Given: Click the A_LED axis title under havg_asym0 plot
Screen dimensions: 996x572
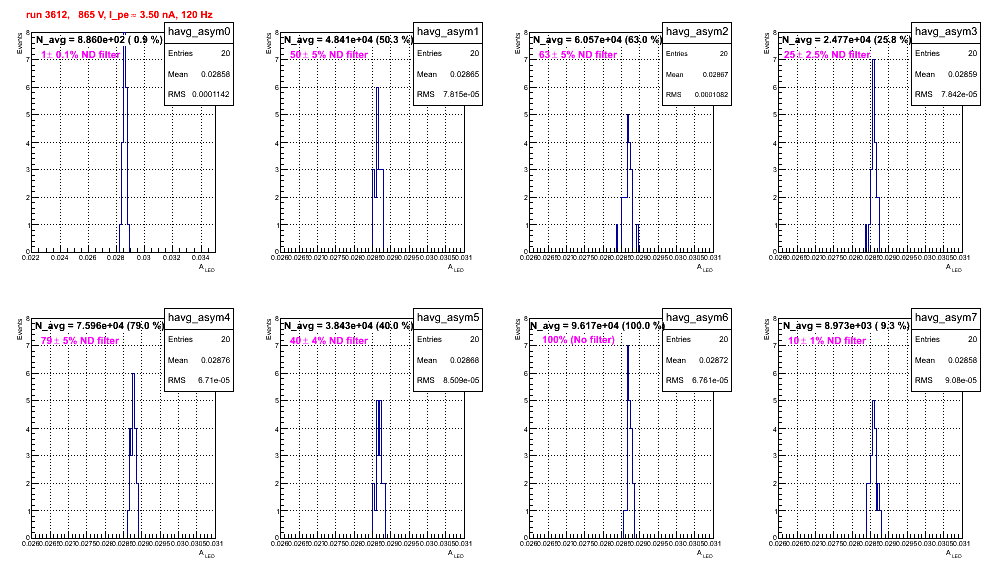Looking at the screenshot, I should (x=207, y=268).
